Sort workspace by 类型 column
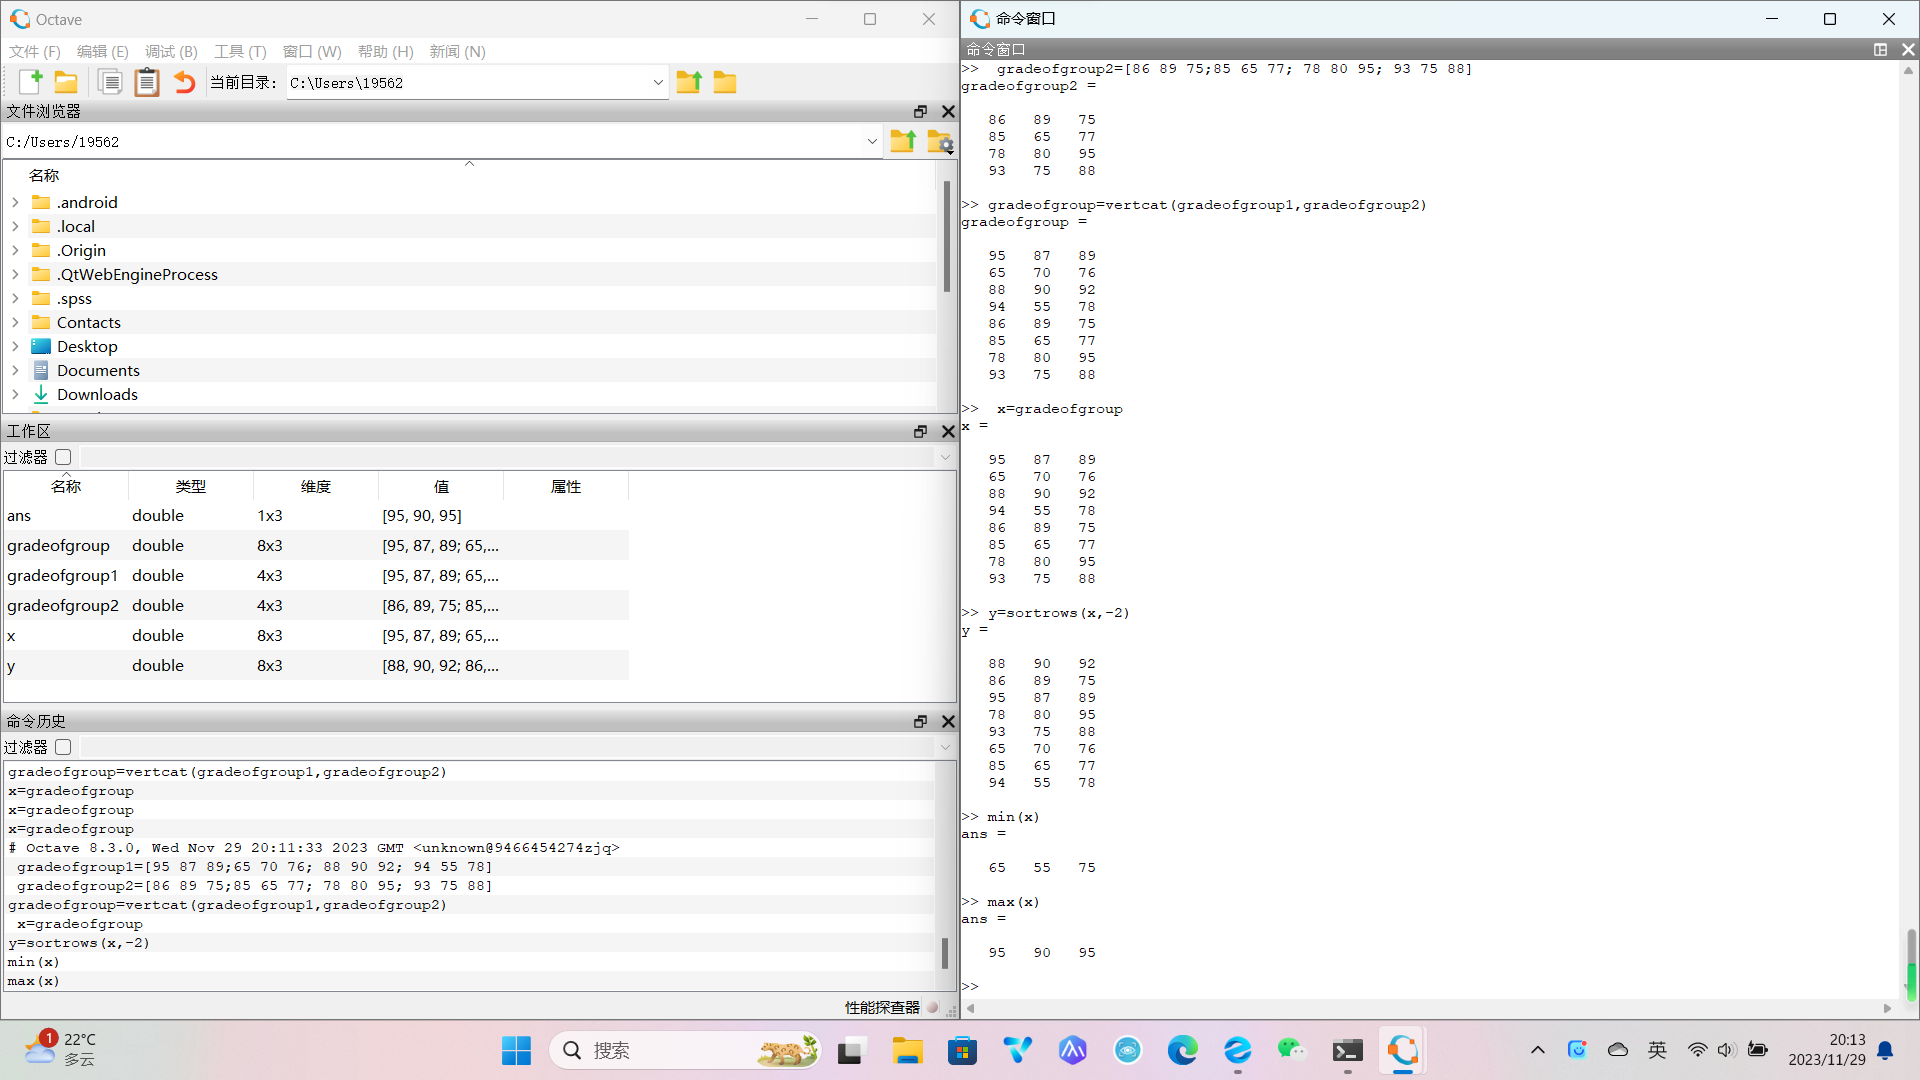The image size is (1920, 1080). 191,486
